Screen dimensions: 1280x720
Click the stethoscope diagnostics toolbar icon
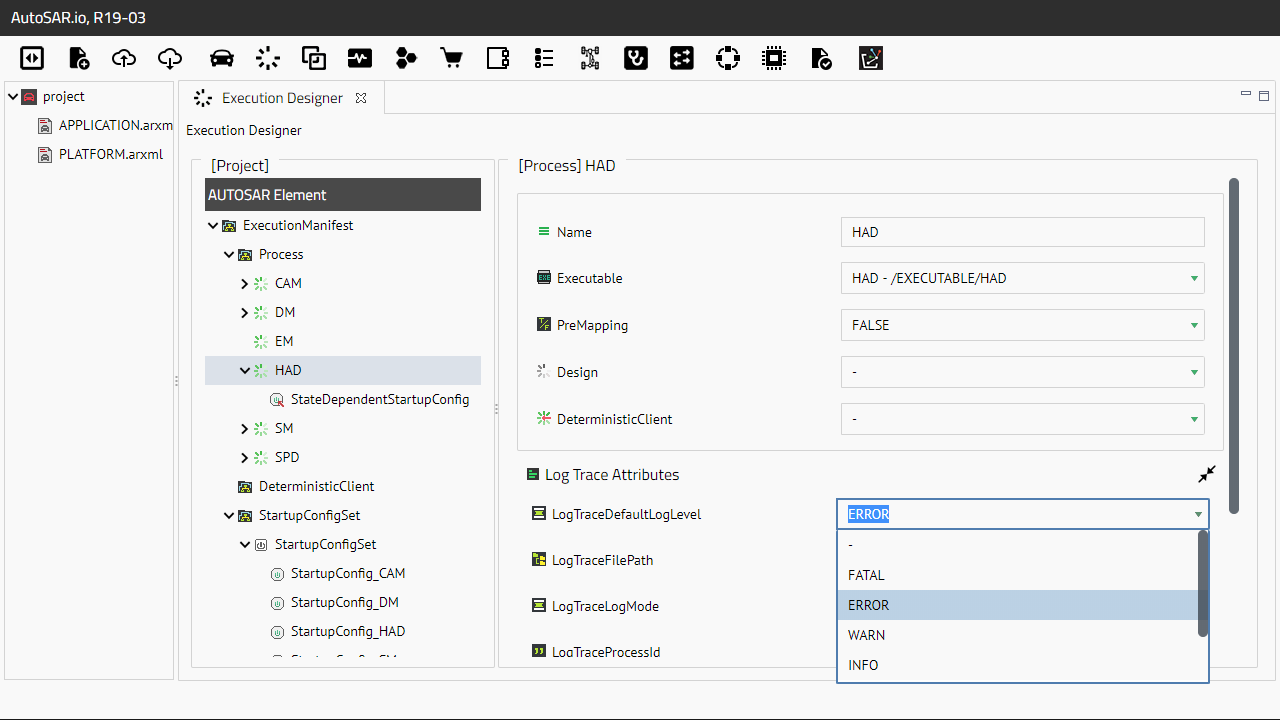click(635, 58)
